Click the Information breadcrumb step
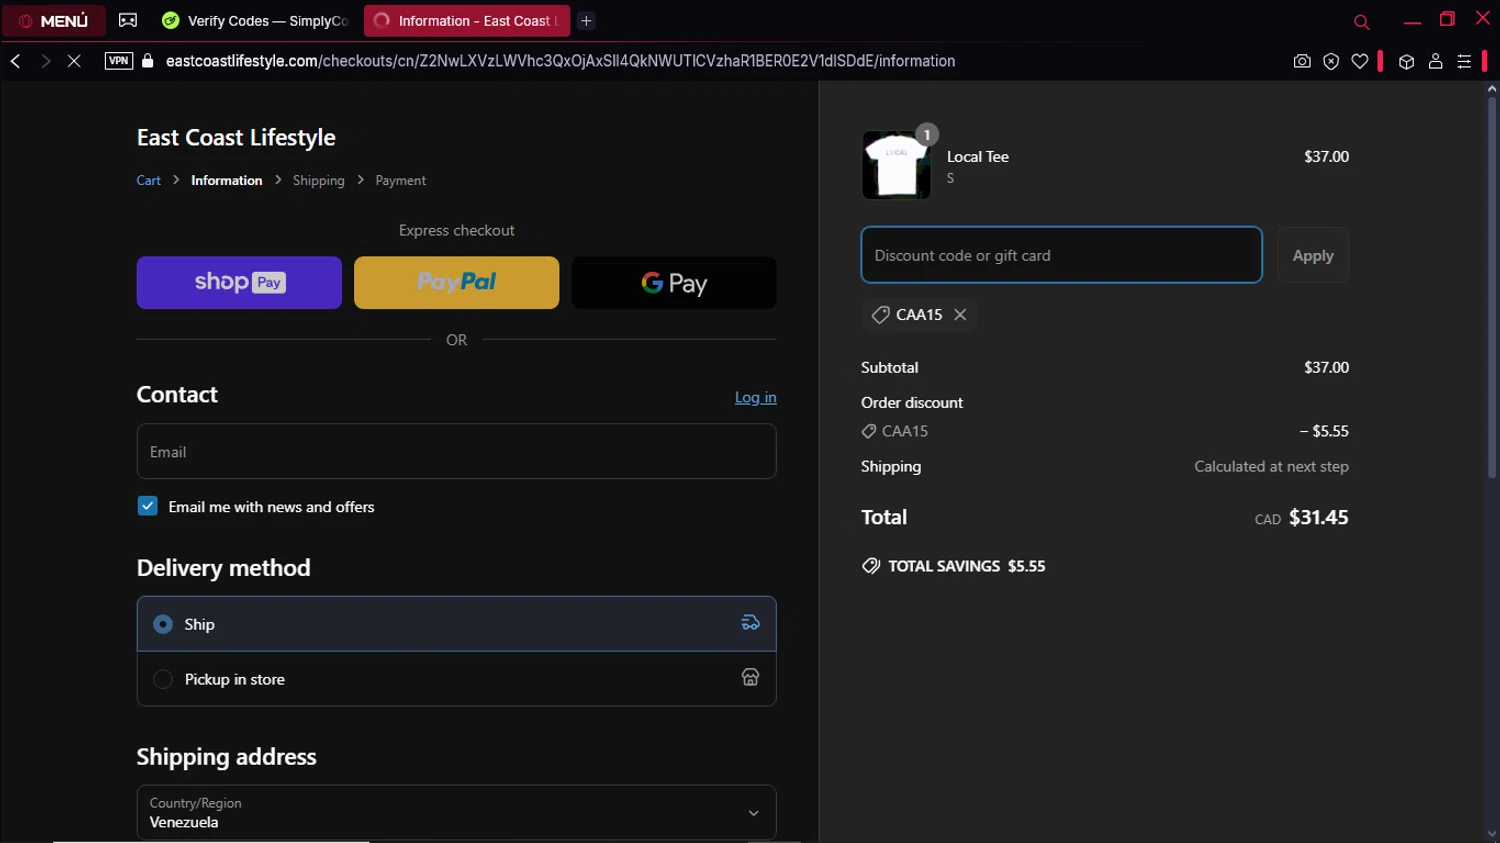The height and width of the screenshot is (843, 1500). click(x=227, y=181)
